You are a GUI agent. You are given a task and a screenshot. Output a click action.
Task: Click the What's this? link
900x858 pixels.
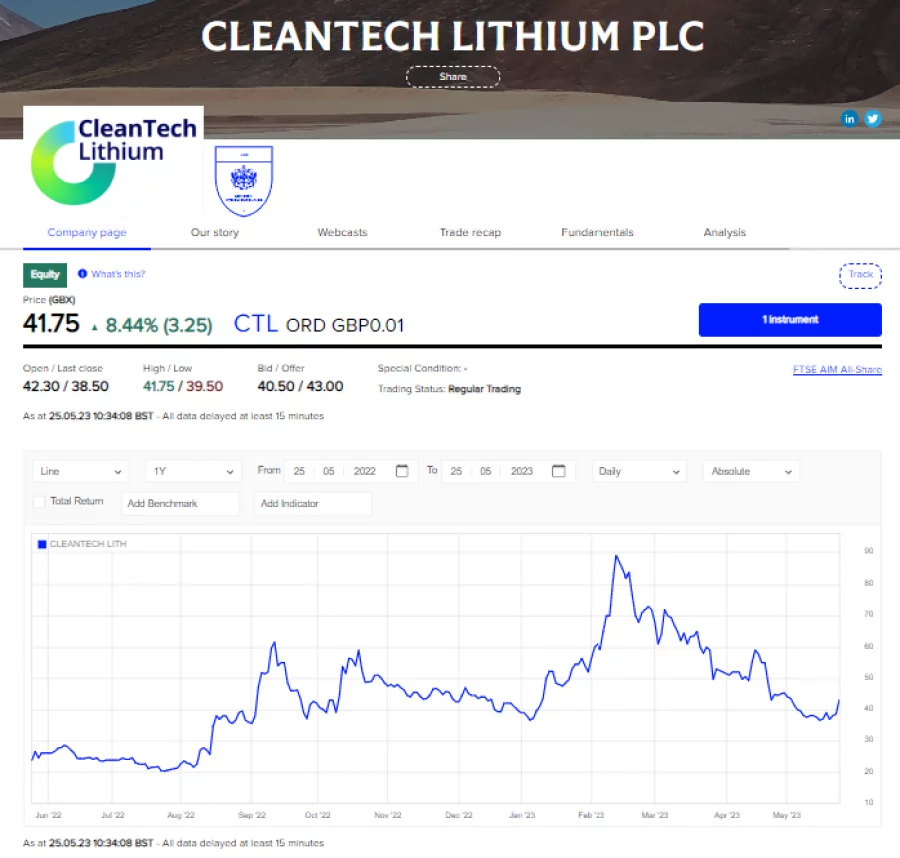point(118,274)
